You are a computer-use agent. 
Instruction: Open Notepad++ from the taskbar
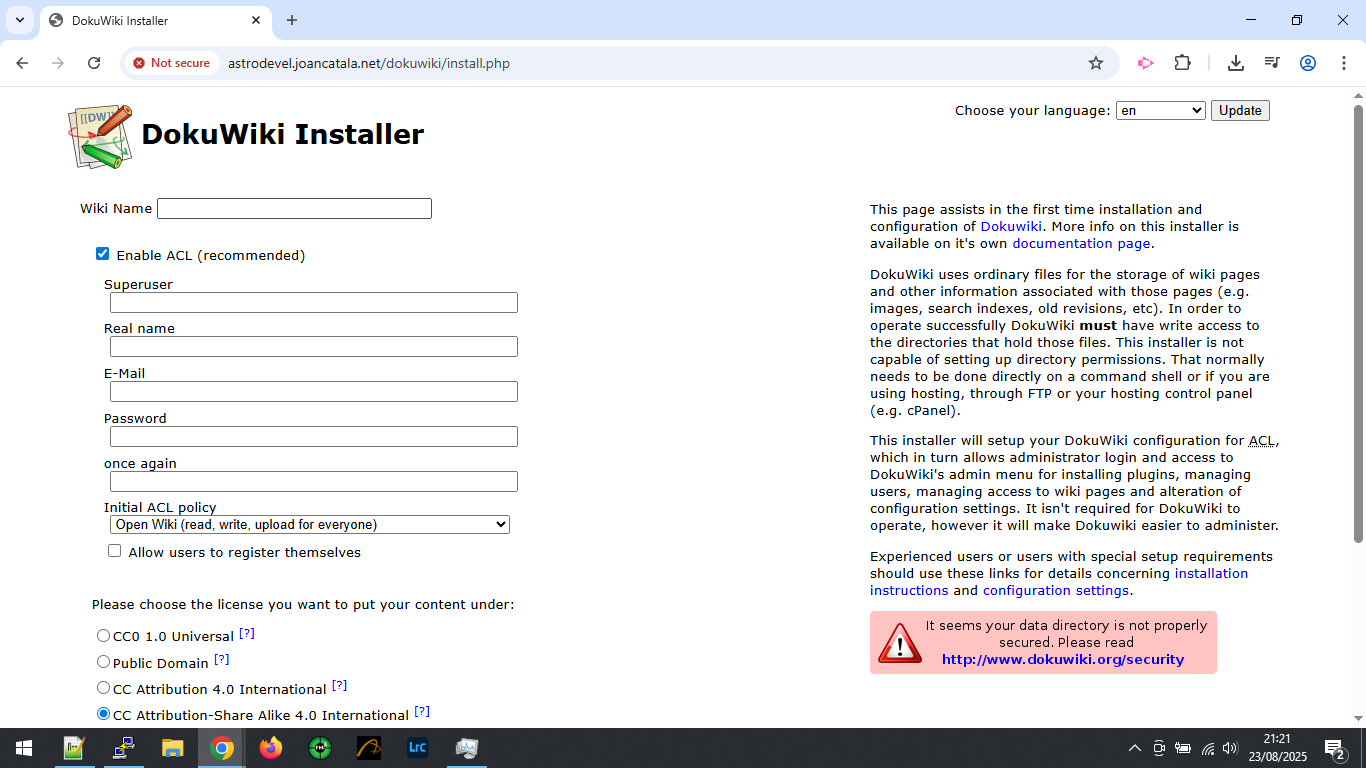click(74, 748)
